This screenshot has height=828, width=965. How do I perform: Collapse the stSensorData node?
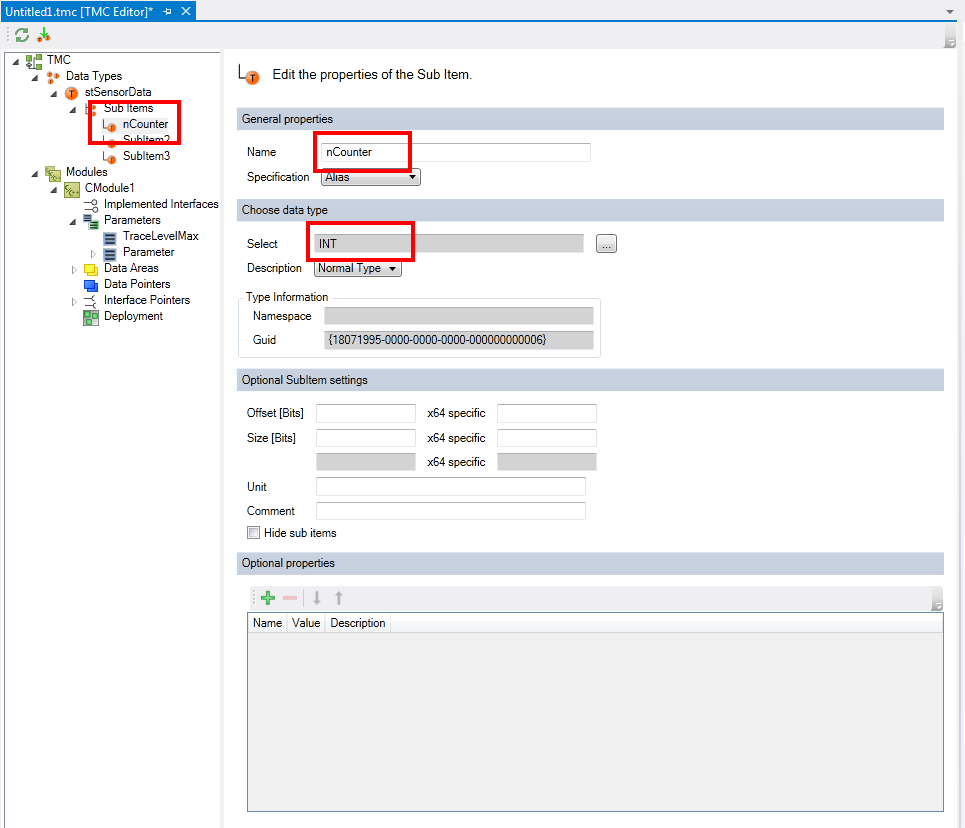click(x=54, y=94)
